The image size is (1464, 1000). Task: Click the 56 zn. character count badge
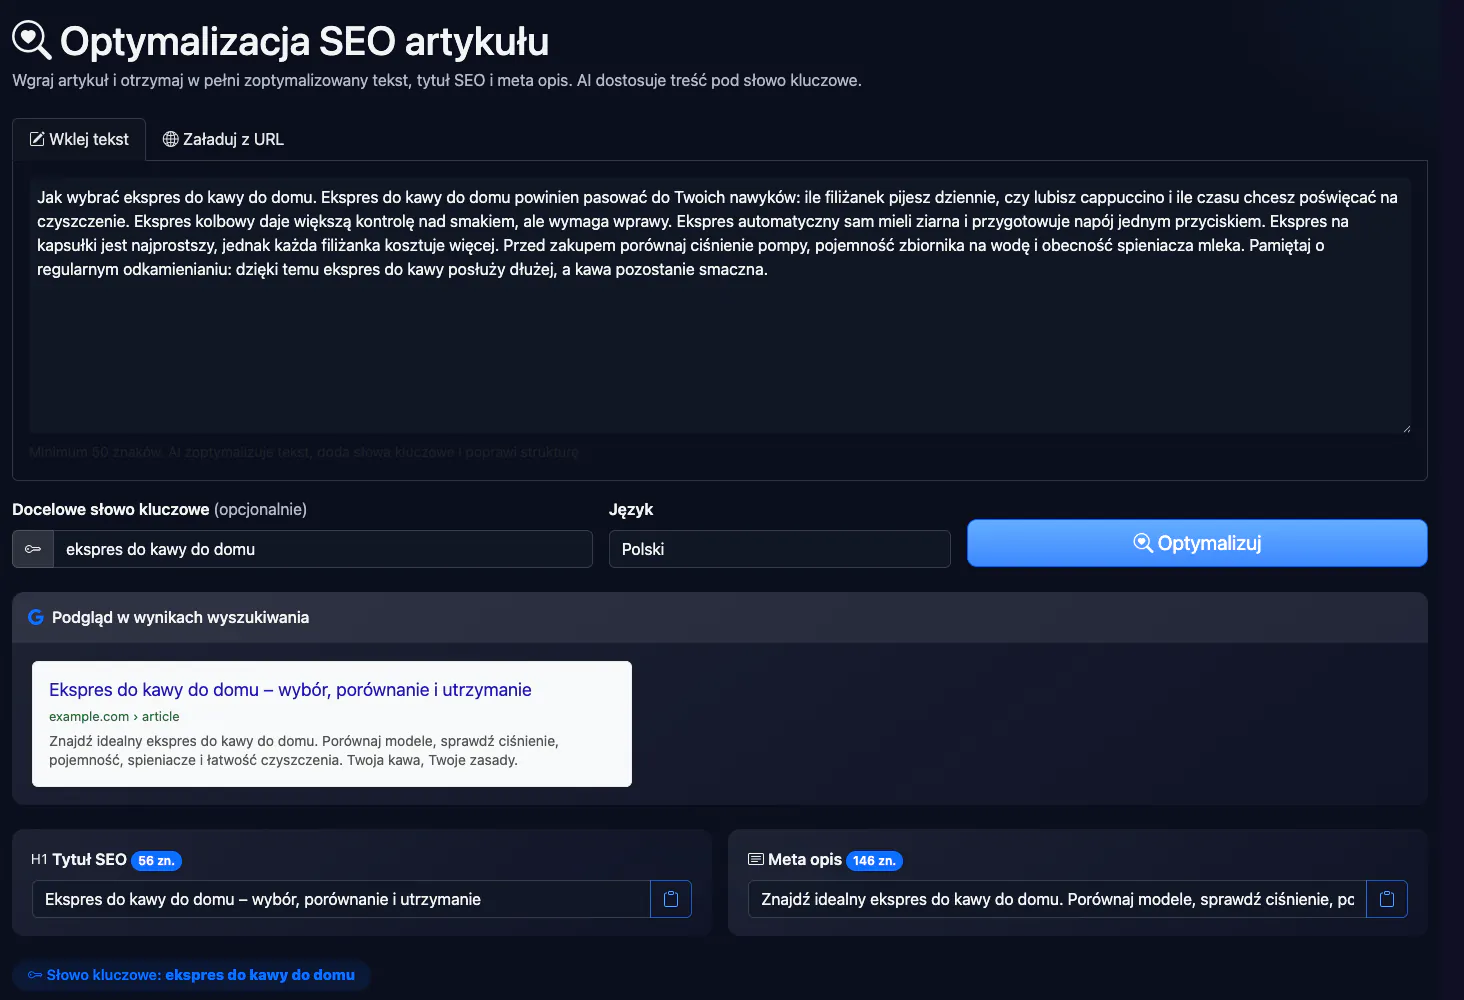tap(156, 860)
